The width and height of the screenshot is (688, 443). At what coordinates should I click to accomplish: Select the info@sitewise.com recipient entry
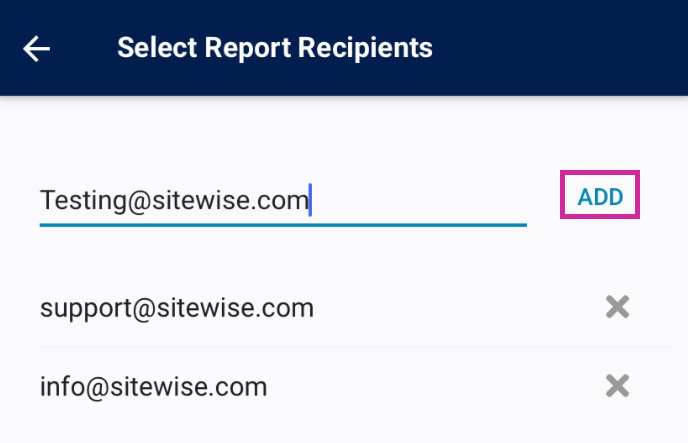point(153,386)
